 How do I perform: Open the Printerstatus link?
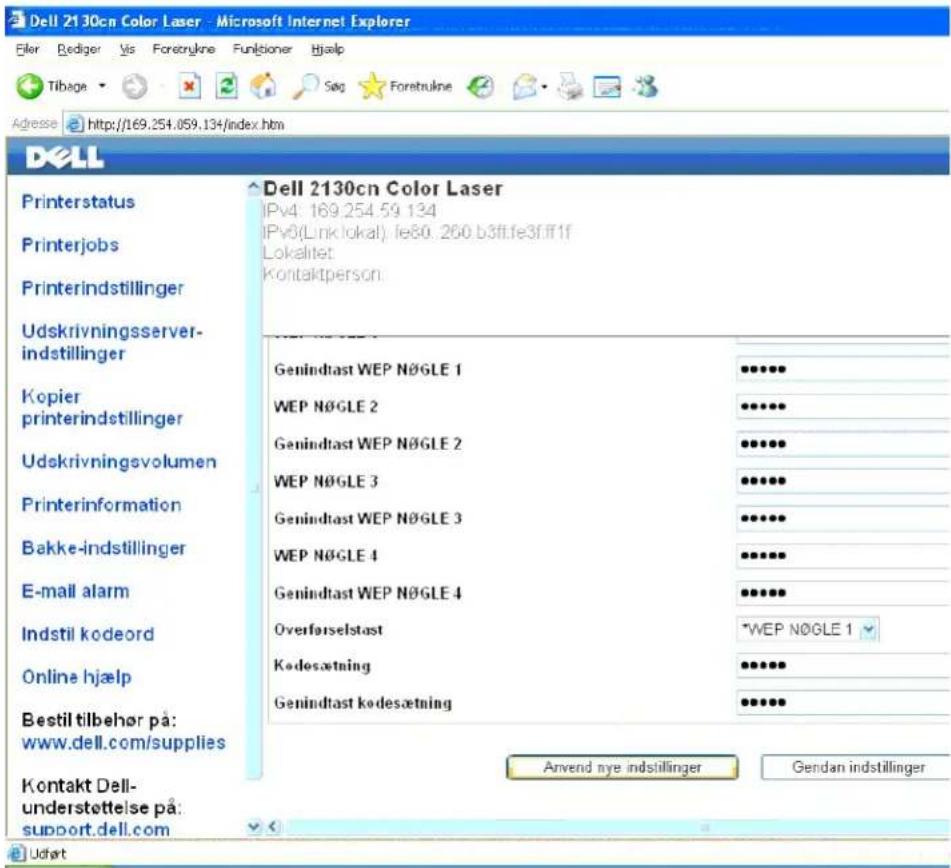tap(78, 201)
